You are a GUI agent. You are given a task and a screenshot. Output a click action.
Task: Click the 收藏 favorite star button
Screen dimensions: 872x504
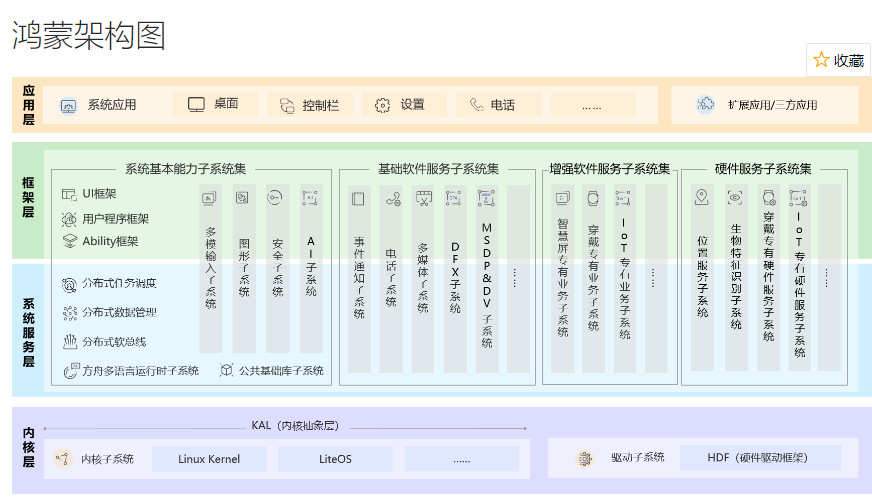(x=838, y=60)
